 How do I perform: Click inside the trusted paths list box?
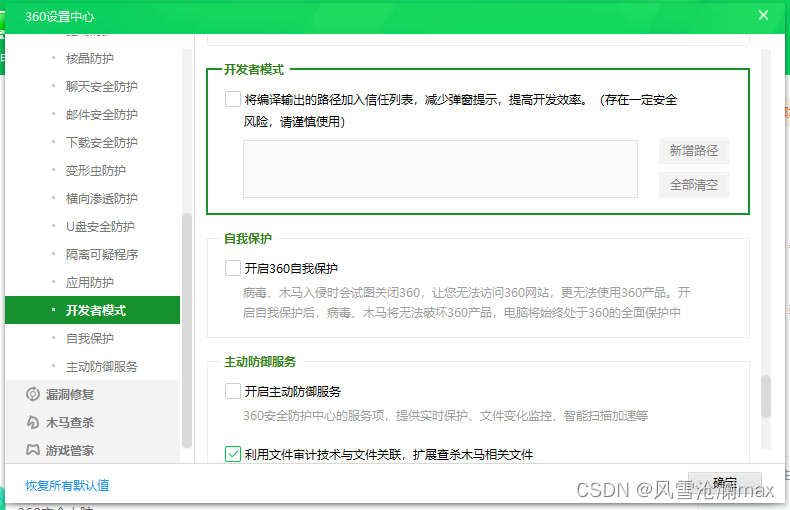click(x=440, y=169)
